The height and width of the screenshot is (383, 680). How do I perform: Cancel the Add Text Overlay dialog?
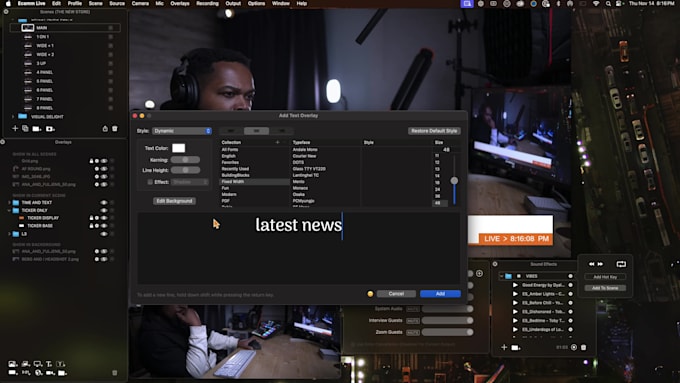click(396, 294)
